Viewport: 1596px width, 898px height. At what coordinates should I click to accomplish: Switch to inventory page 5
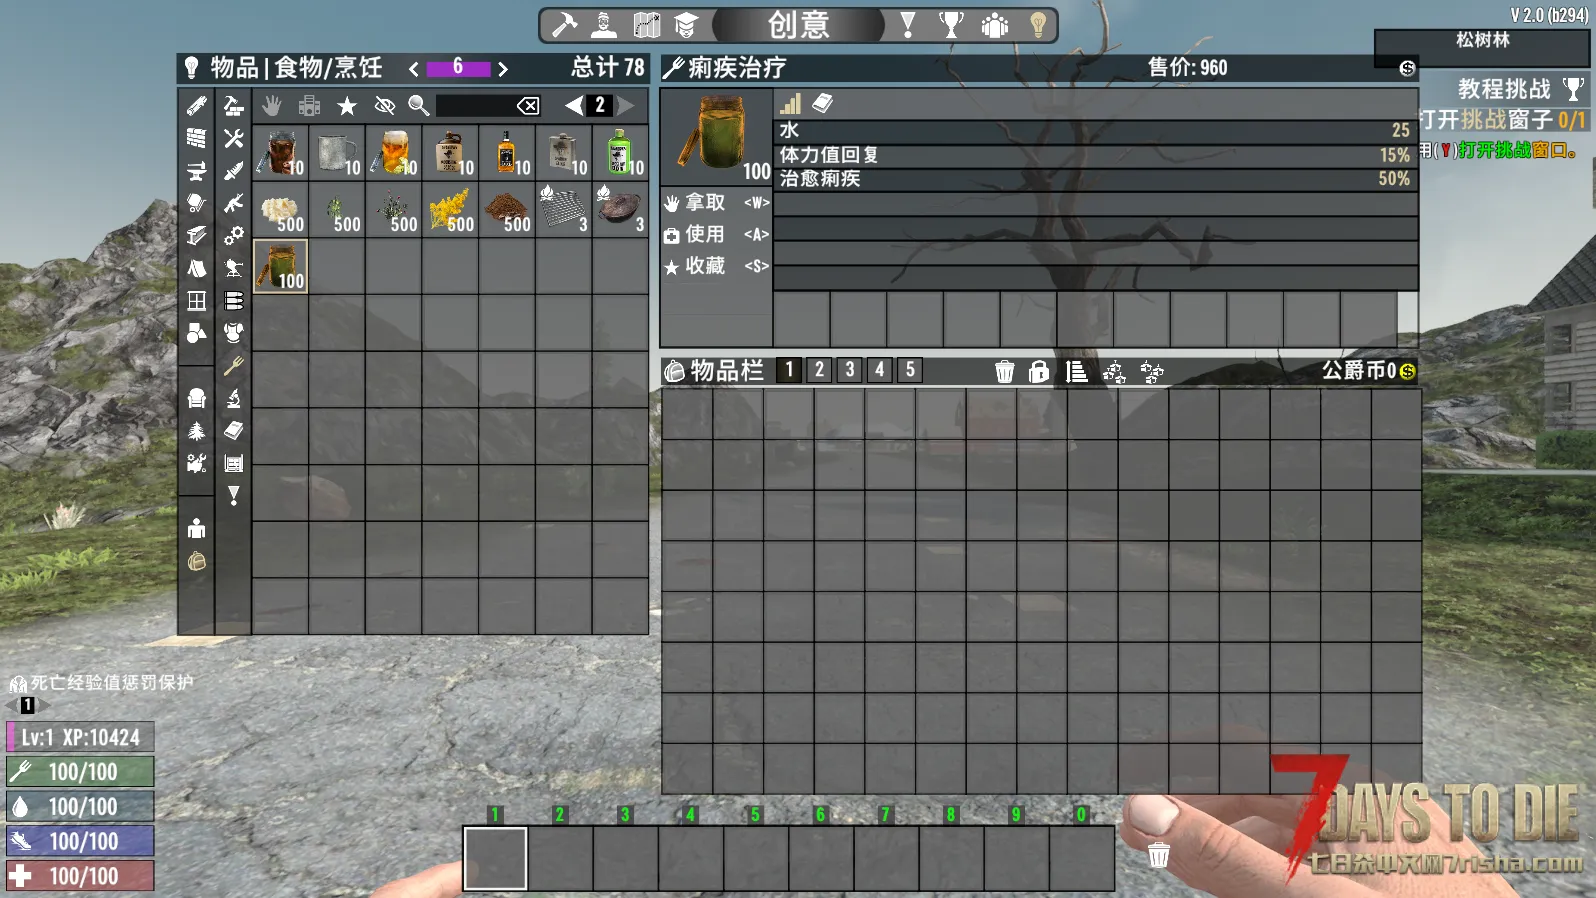[x=910, y=370]
